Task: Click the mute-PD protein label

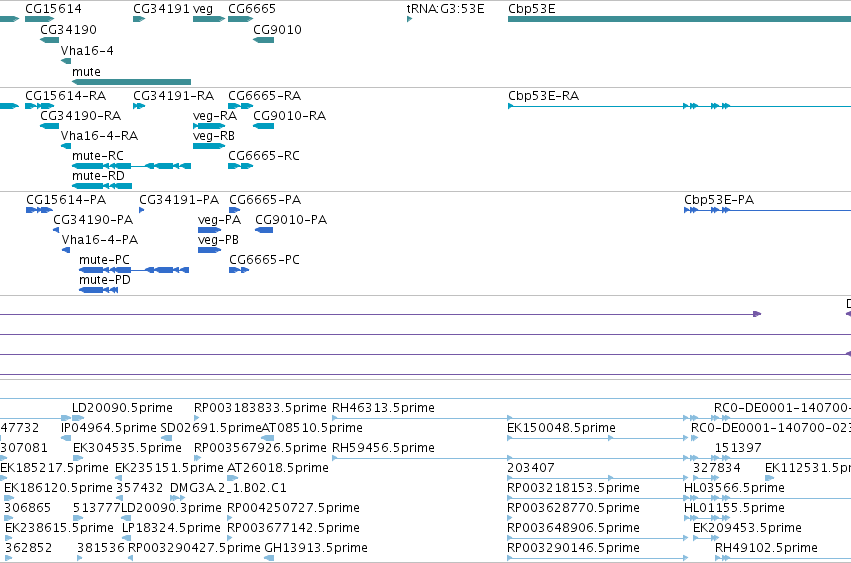Action: click(105, 280)
